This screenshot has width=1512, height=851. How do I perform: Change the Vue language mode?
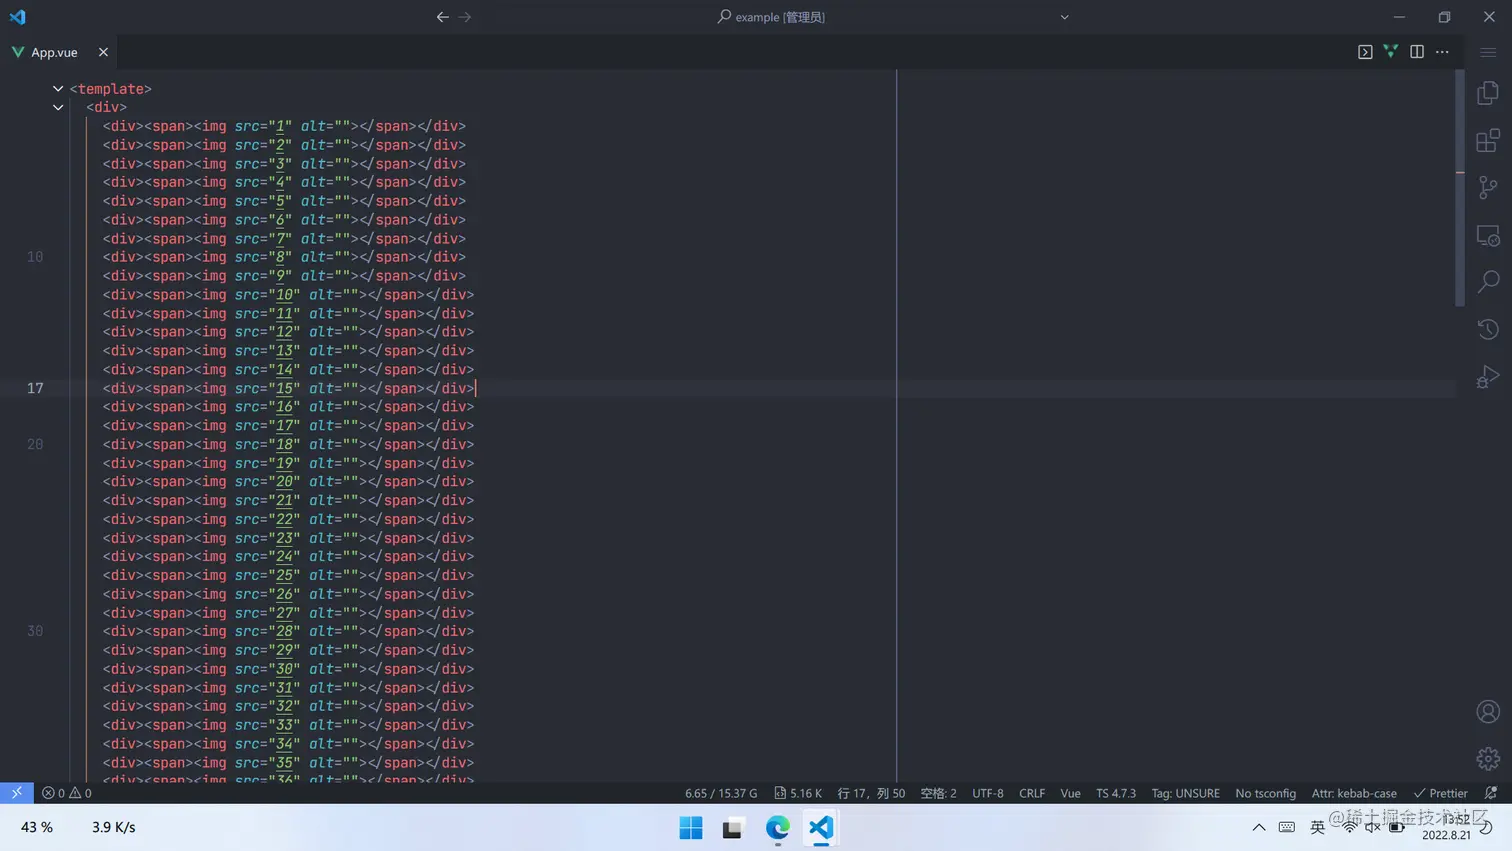point(1070,793)
